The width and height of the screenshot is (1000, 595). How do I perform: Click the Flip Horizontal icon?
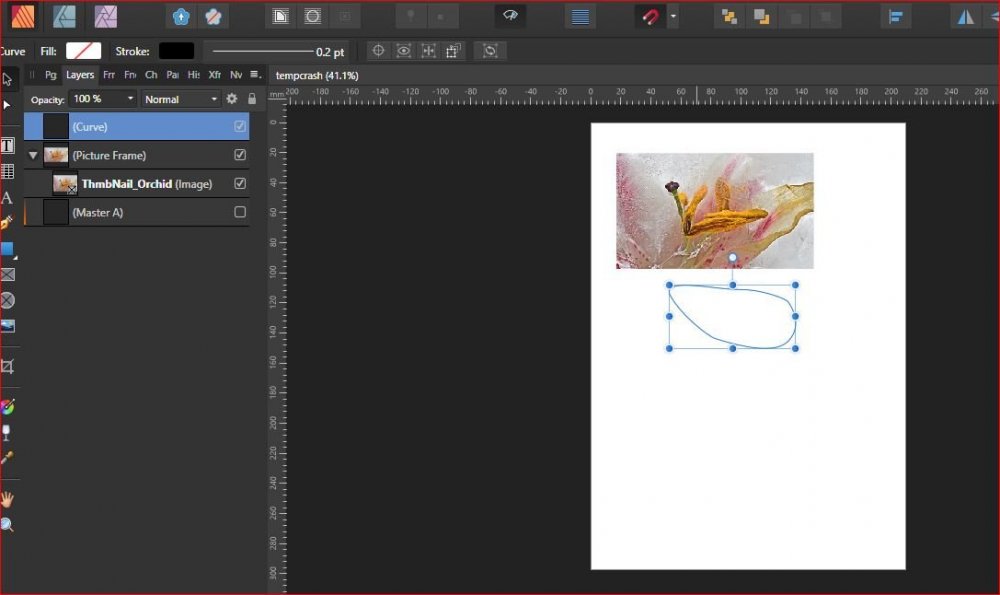[965, 17]
